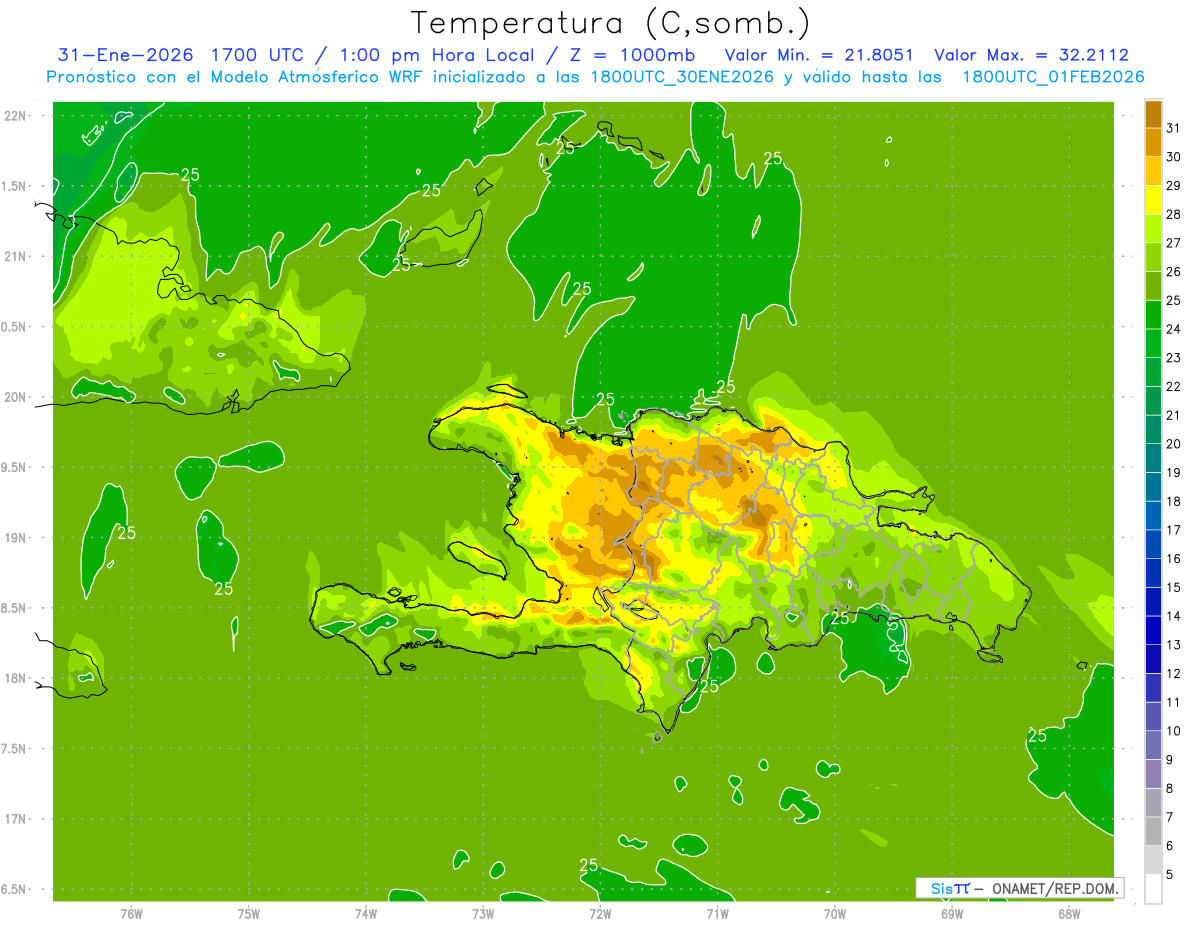Click the gold legend swatch between 29 and 30
This screenshot has width=1200, height=927.
[x=1153, y=171]
